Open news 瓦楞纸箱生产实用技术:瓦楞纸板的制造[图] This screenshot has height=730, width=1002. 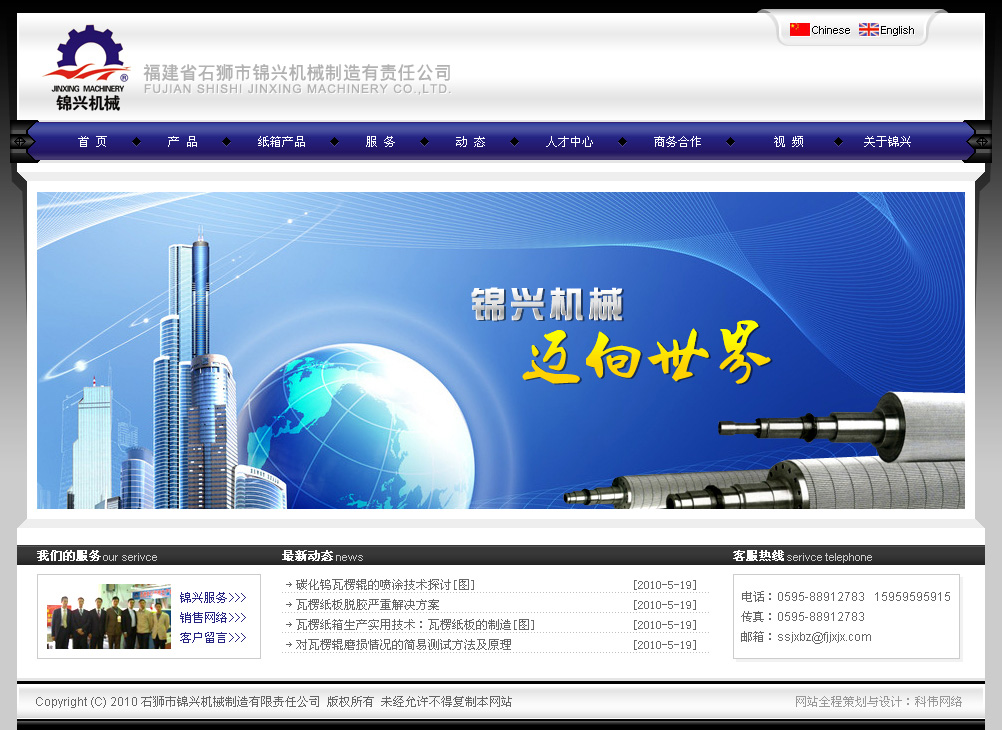415,625
